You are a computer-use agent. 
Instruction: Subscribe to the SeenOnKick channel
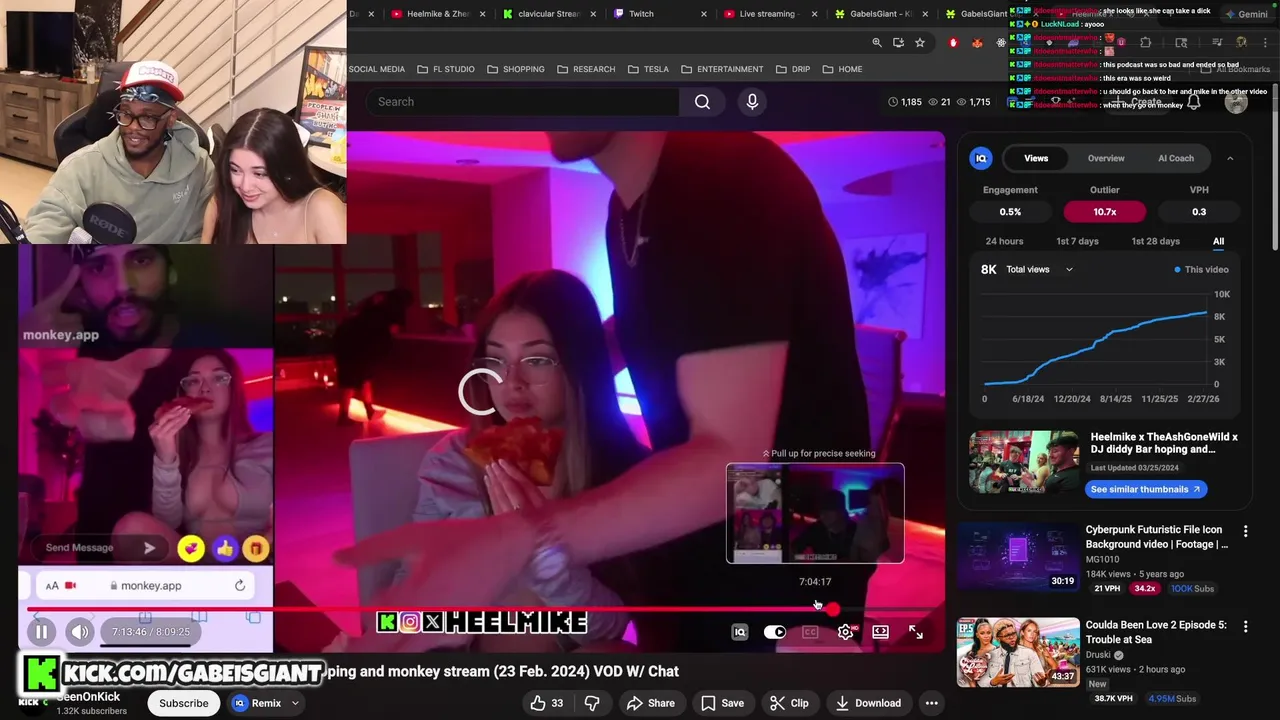tap(184, 703)
